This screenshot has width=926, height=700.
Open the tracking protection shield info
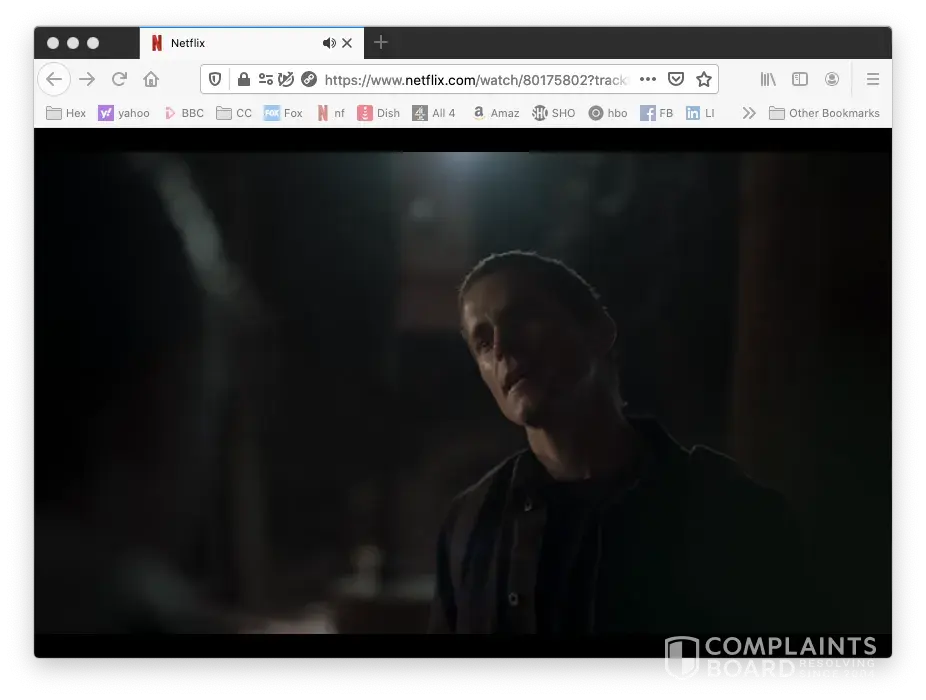click(x=215, y=79)
